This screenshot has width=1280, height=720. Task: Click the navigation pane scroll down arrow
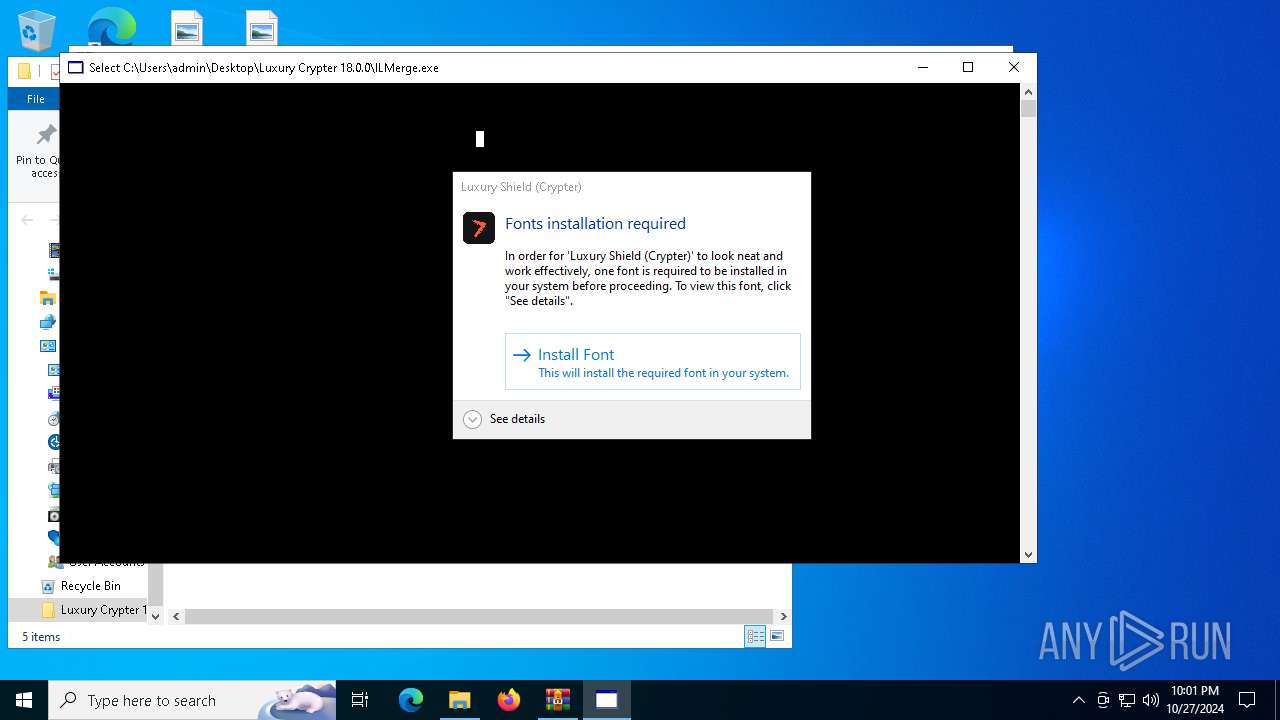coord(155,616)
